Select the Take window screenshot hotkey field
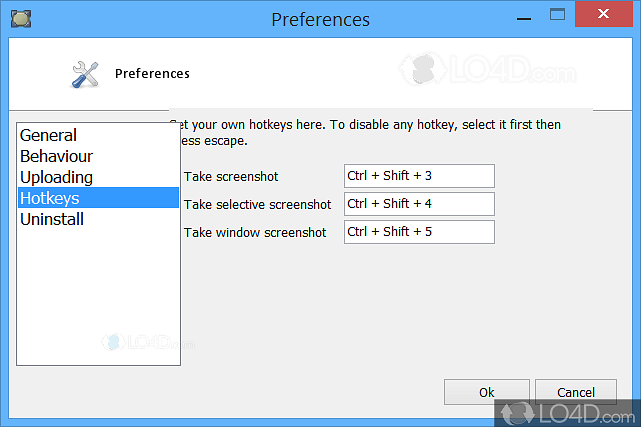The width and height of the screenshot is (641, 427). [419, 232]
